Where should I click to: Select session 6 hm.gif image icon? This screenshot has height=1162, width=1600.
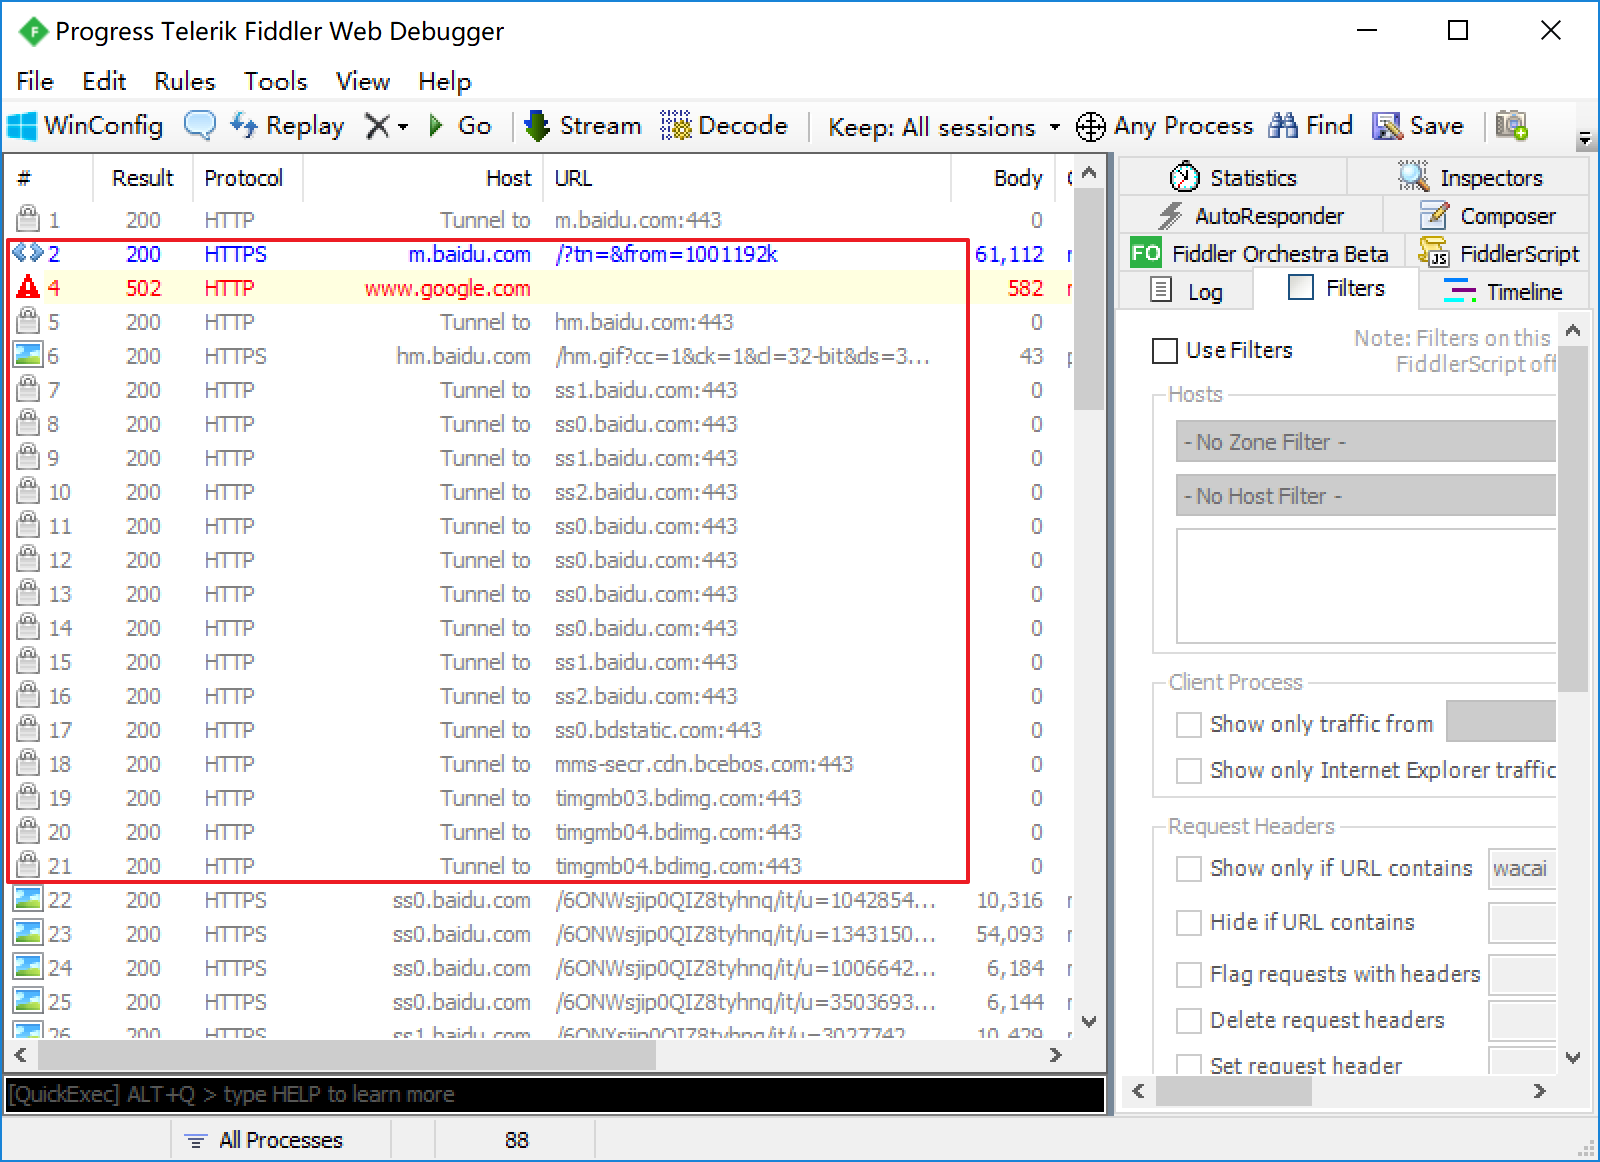coord(28,355)
